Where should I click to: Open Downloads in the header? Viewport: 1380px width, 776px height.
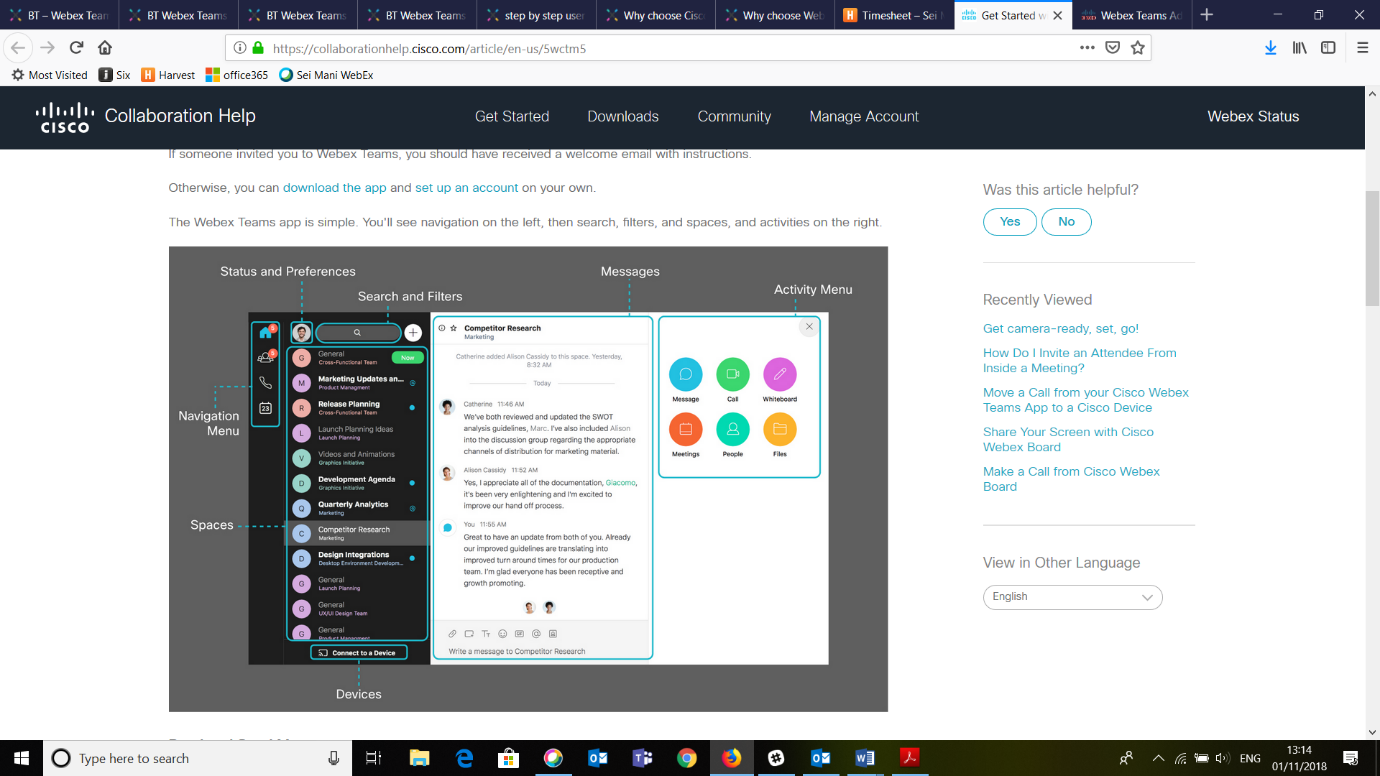point(623,116)
